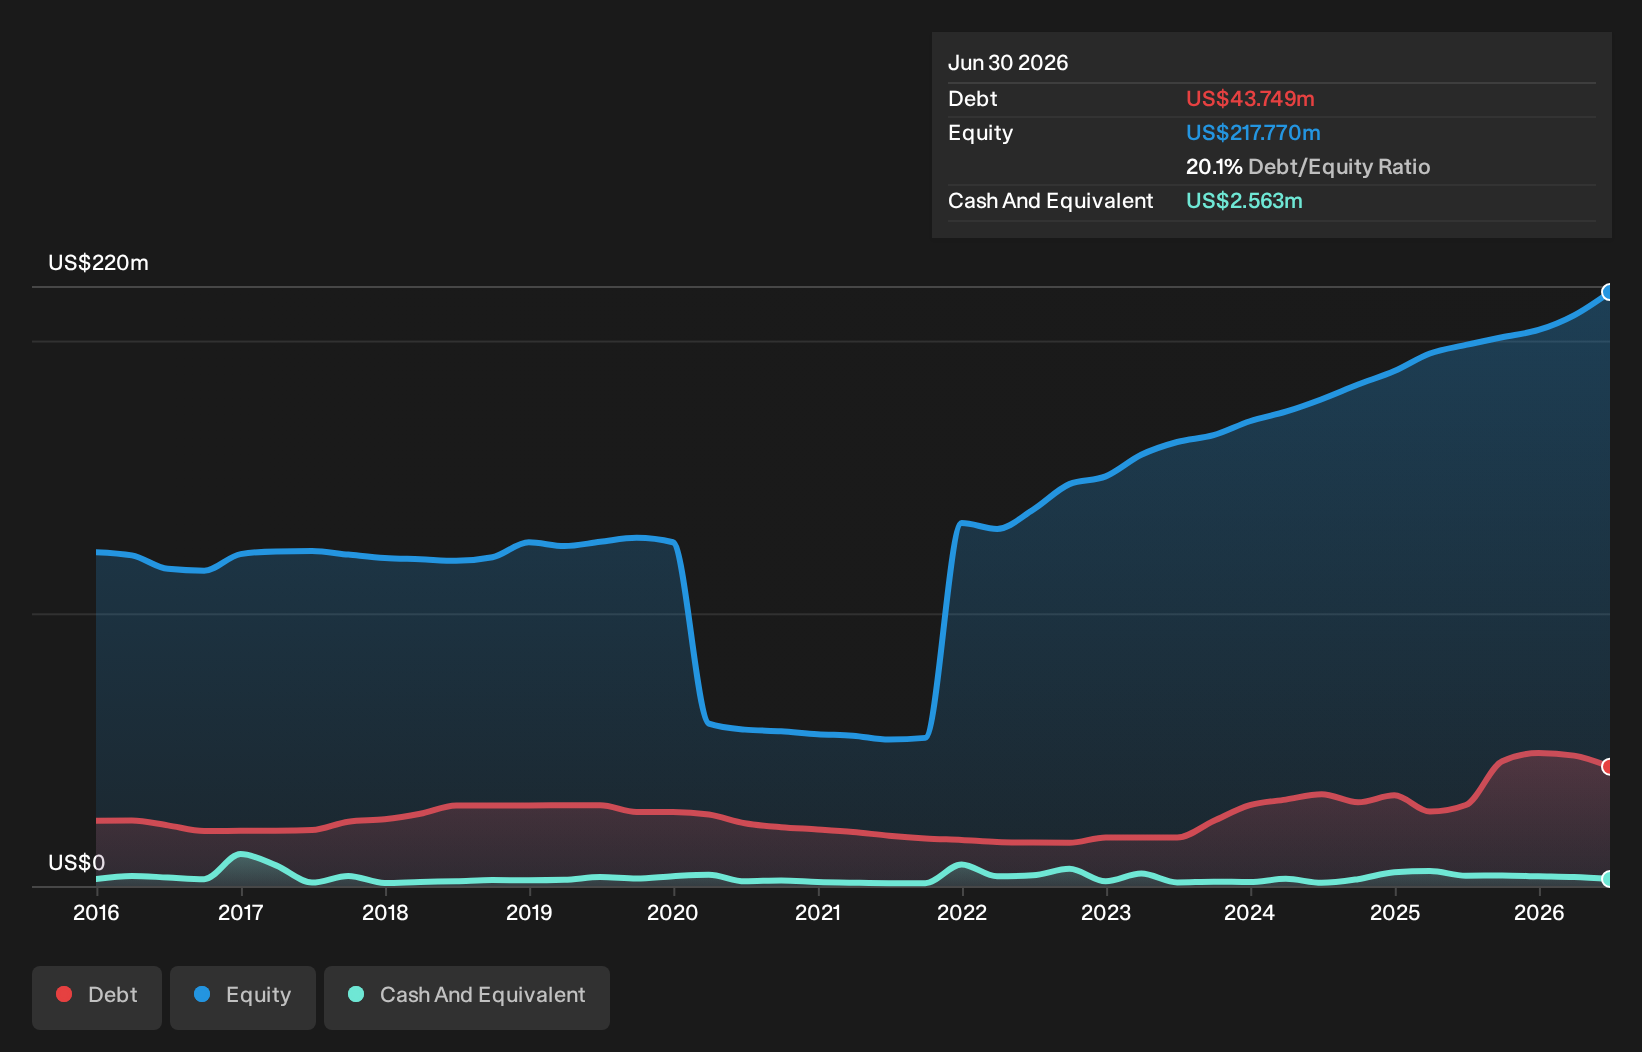Click Cash And Equivalent label in tooltip
The height and width of the screenshot is (1052, 1642).
pos(1050,201)
